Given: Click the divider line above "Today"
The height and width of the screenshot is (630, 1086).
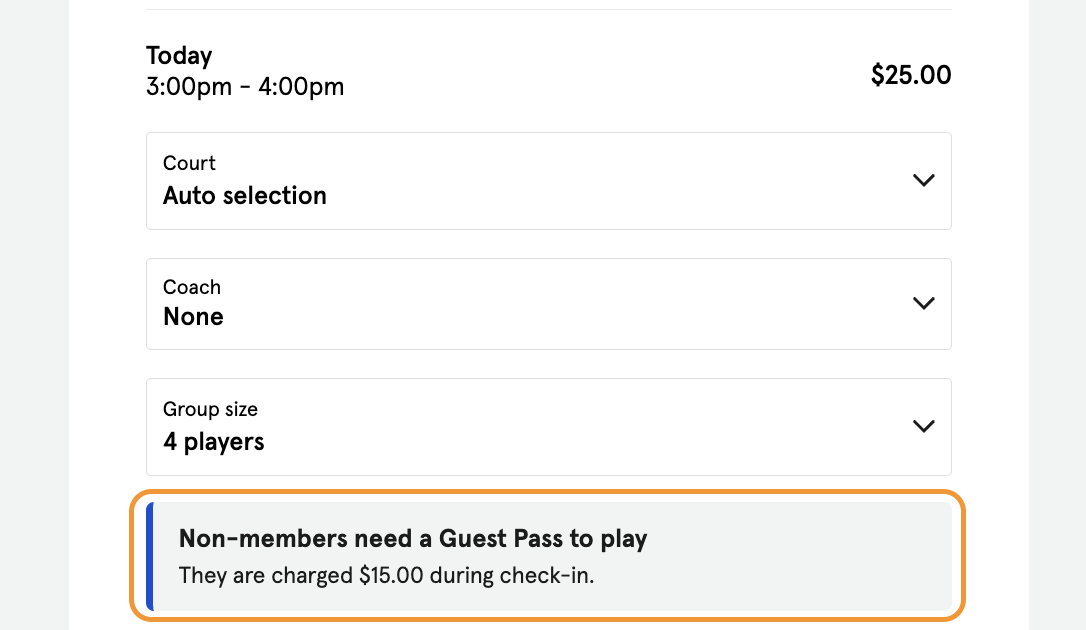Looking at the screenshot, I should (x=548, y=10).
